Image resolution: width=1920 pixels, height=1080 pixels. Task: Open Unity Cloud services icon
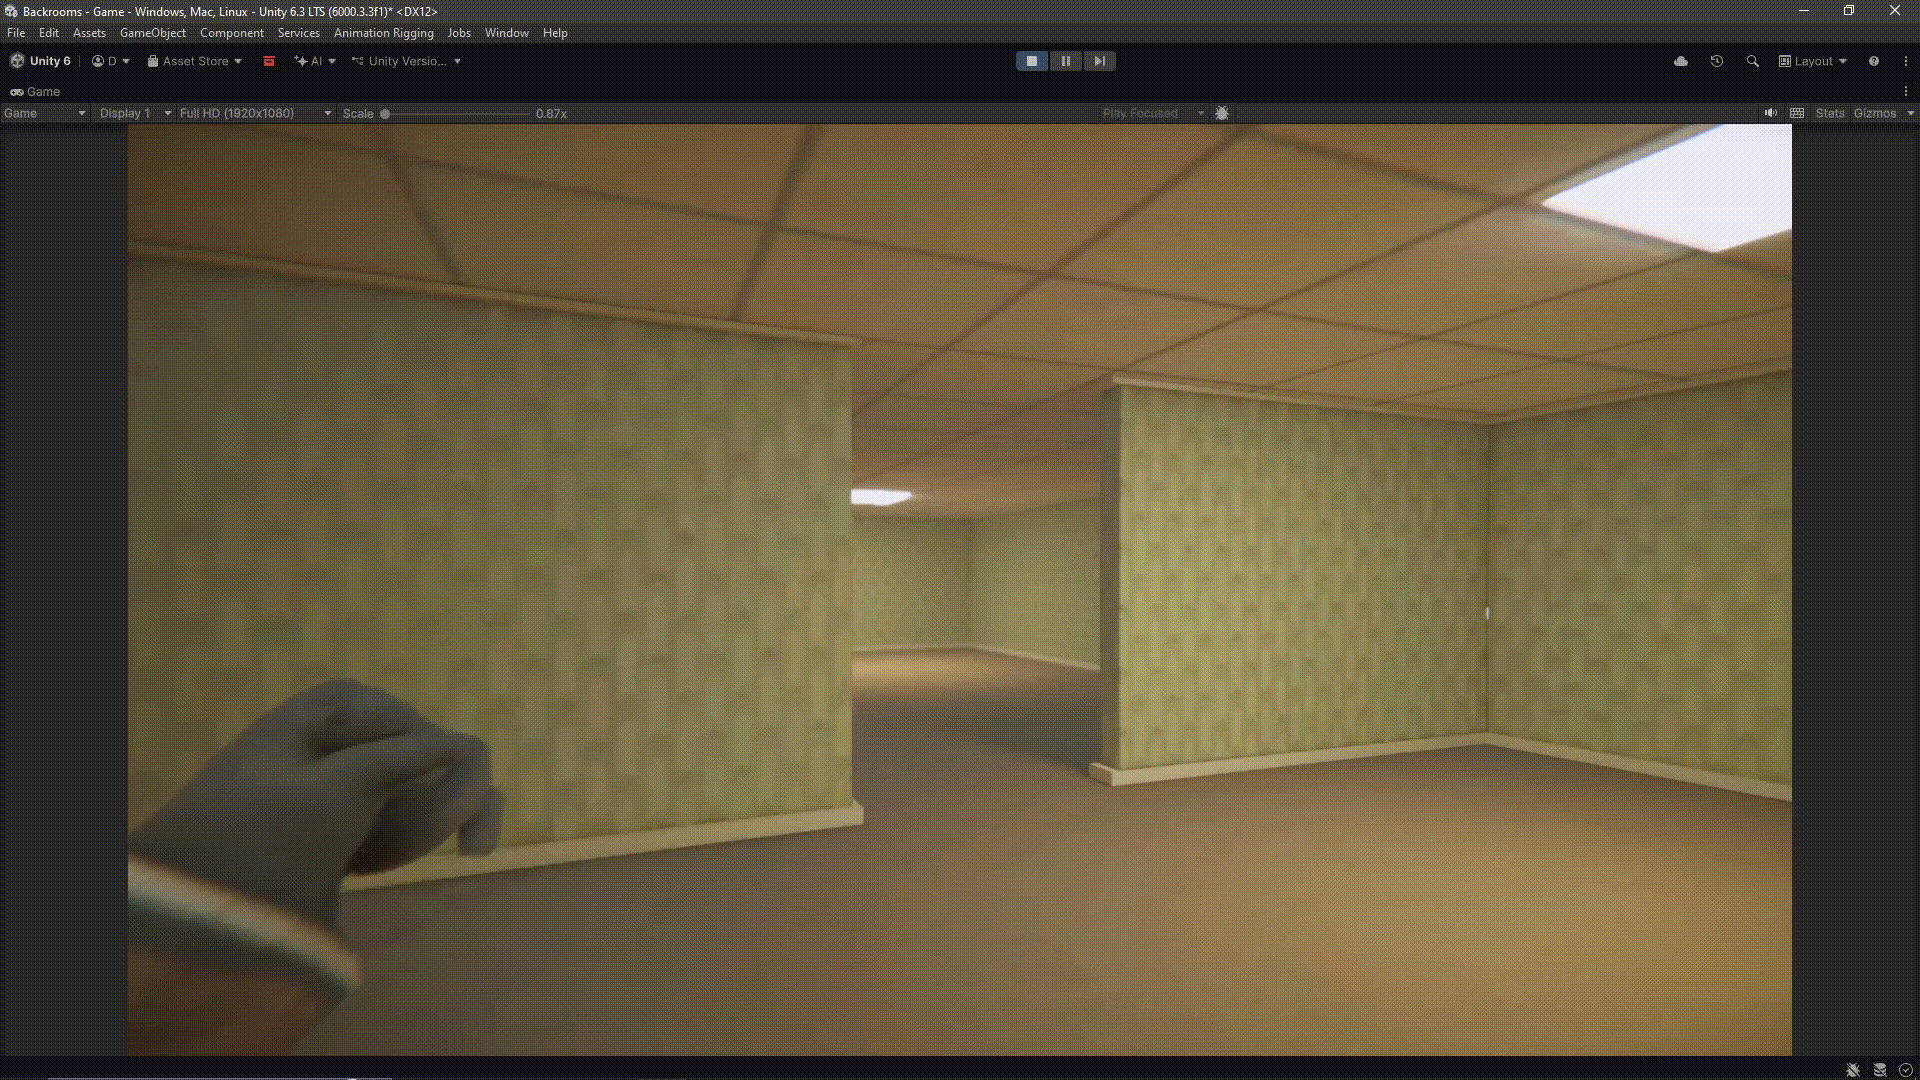click(x=1681, y=61)
